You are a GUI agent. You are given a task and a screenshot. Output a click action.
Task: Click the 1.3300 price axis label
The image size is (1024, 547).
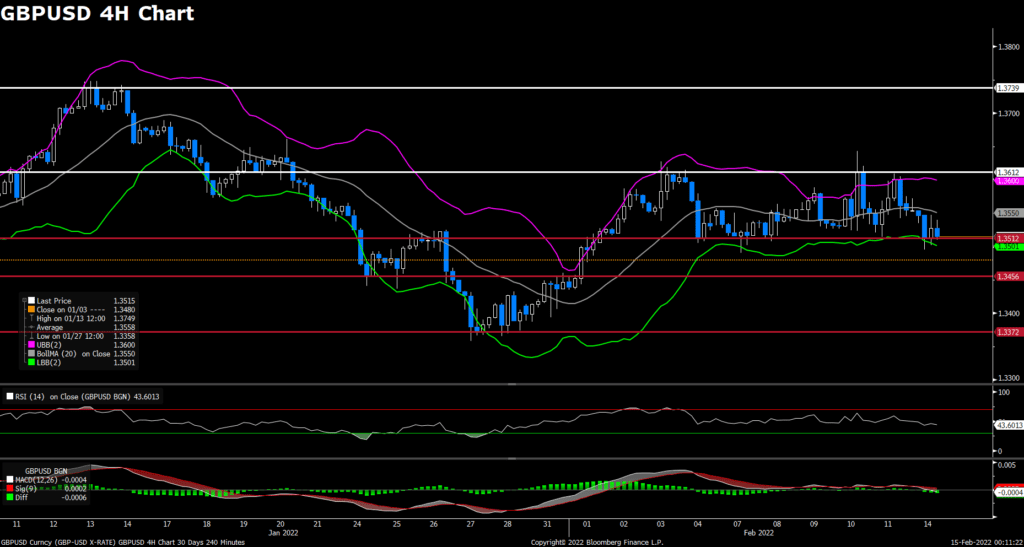(1009, 379)
